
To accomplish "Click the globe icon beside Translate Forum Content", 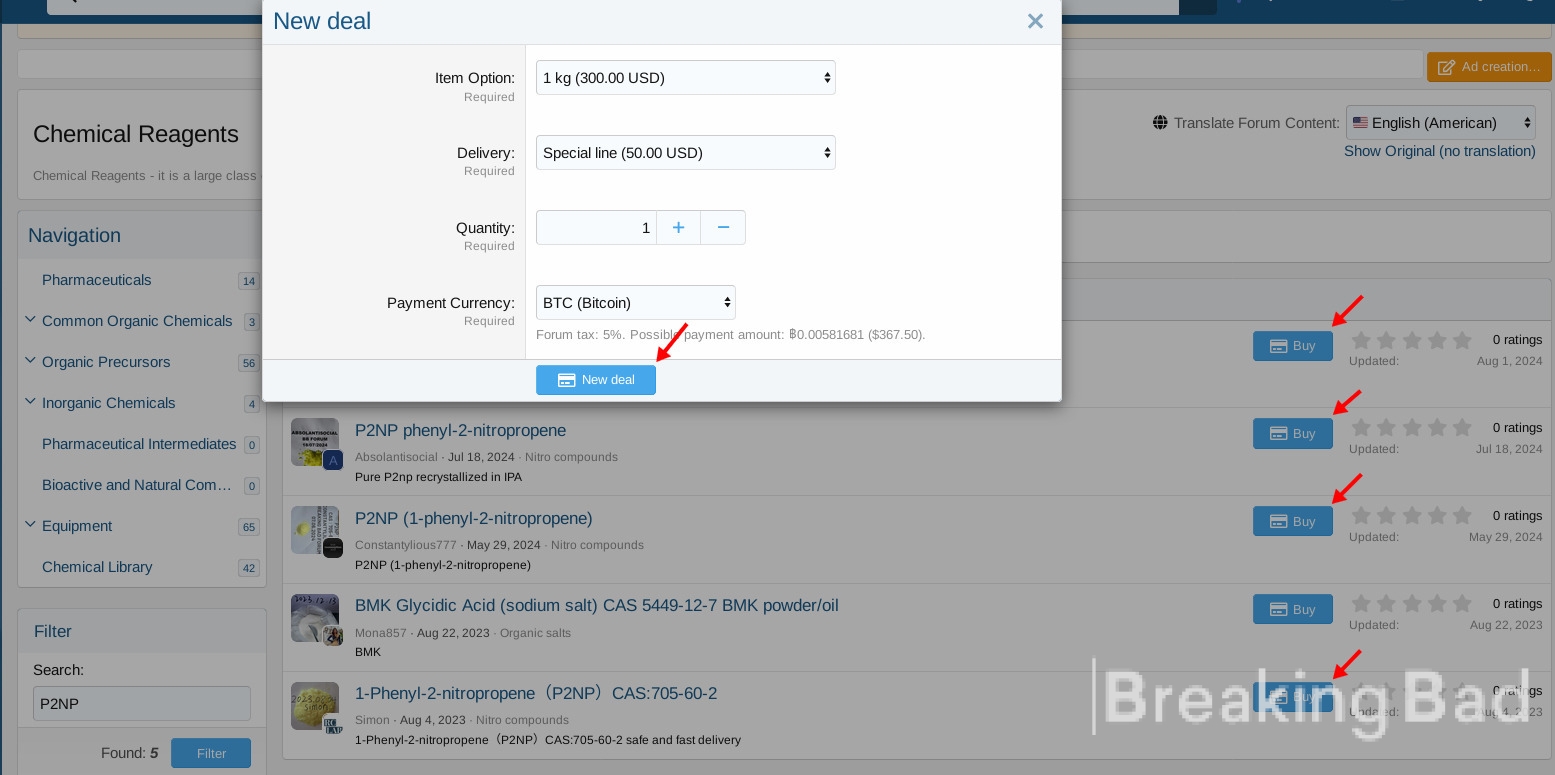I will coord(1160,123).
